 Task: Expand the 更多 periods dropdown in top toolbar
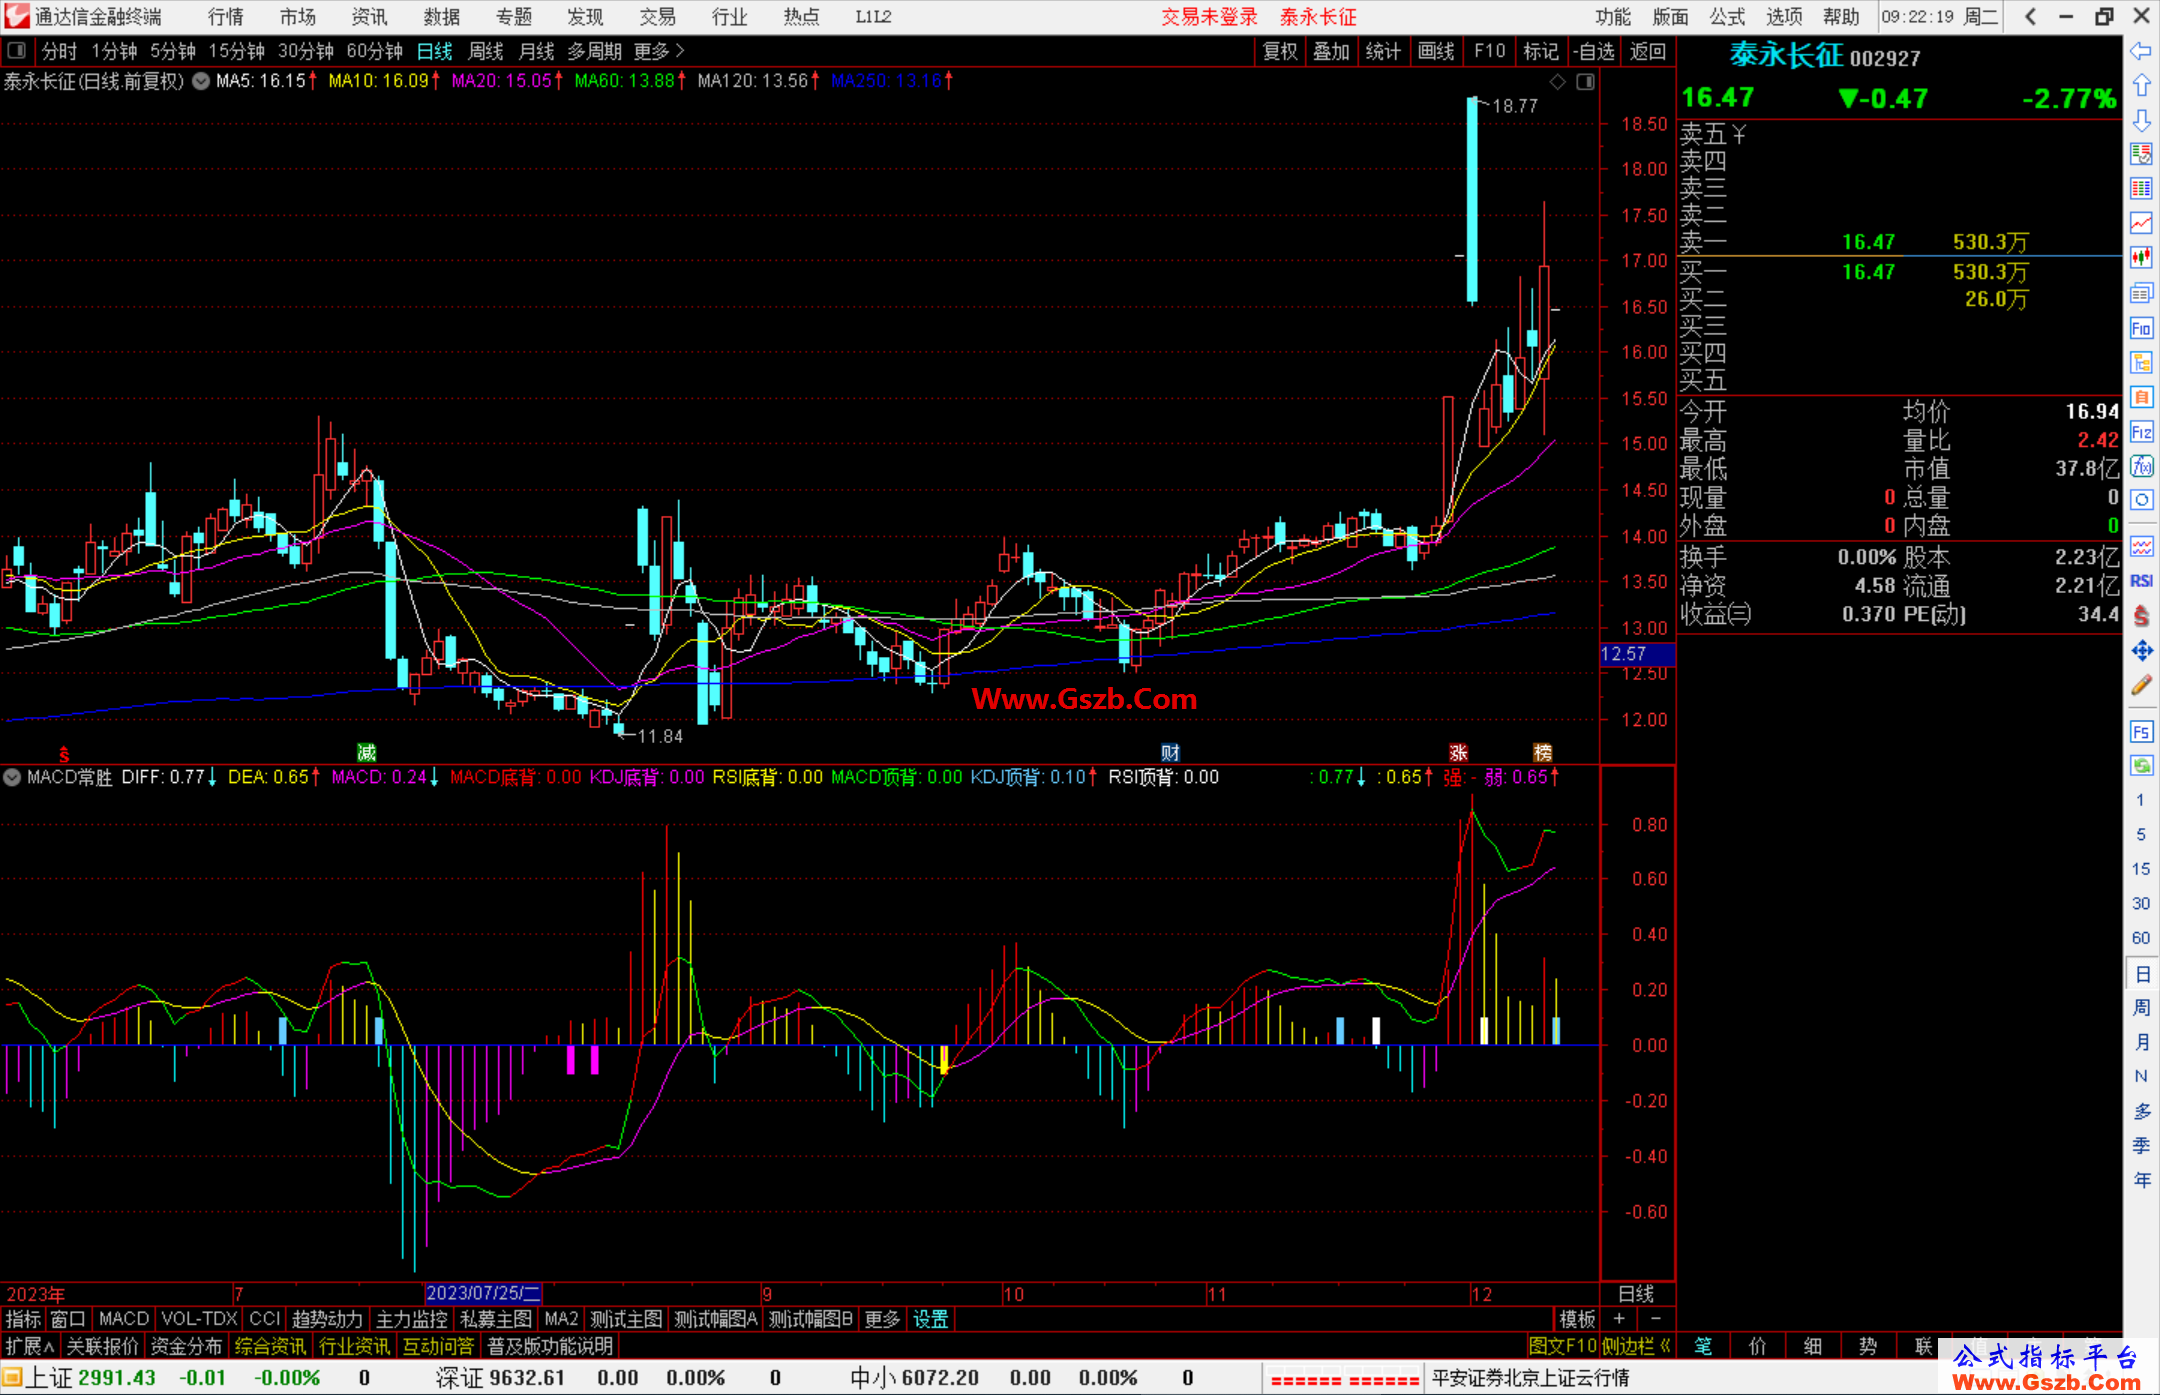tap(659, 51)
